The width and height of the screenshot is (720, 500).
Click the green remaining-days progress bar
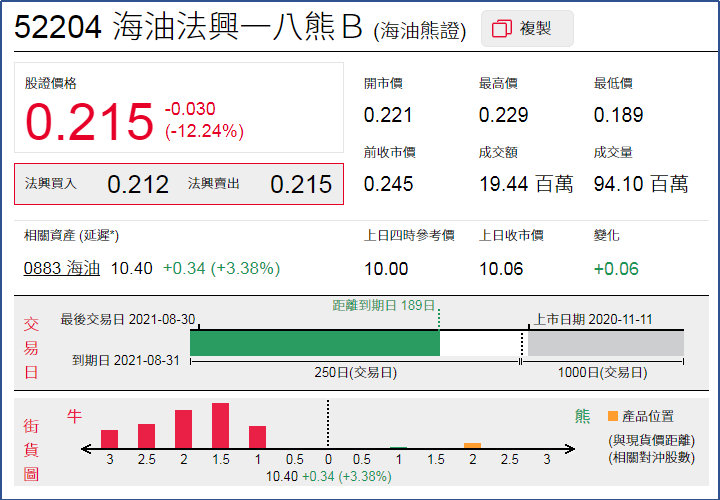(x=315, y=343)
